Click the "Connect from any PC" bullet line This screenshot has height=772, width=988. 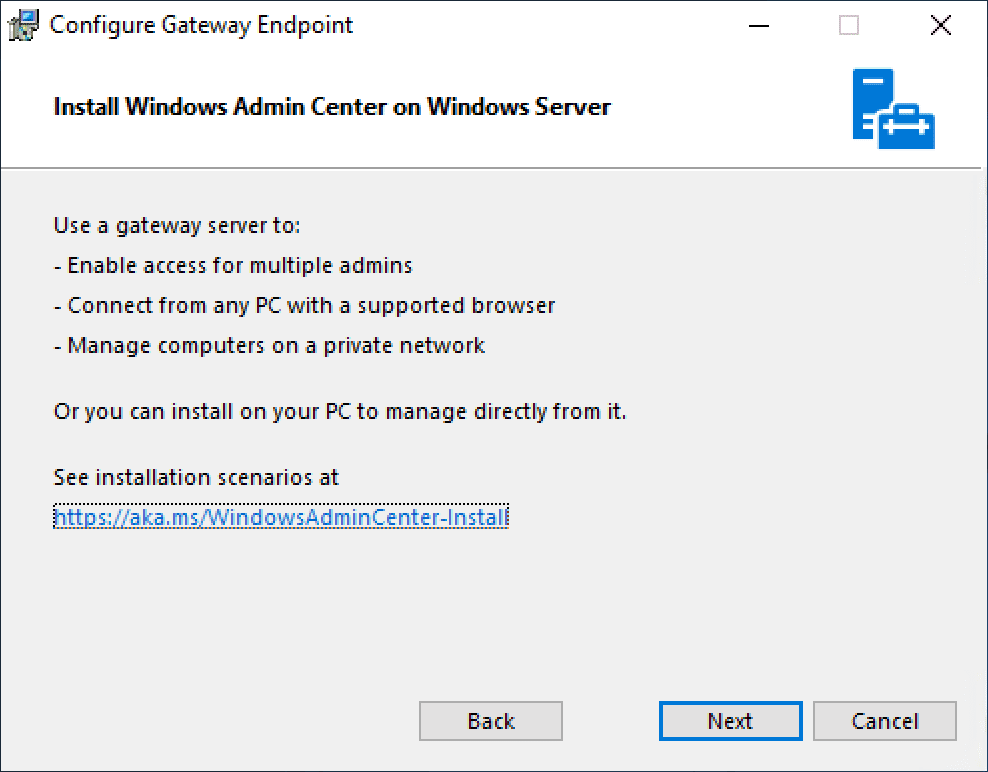click(x=304, y=305)
